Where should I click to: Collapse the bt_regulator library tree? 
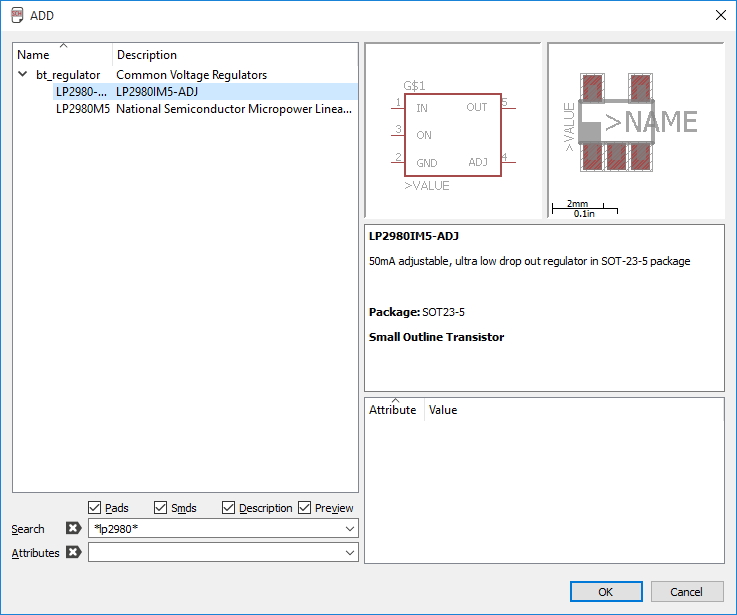22,74
